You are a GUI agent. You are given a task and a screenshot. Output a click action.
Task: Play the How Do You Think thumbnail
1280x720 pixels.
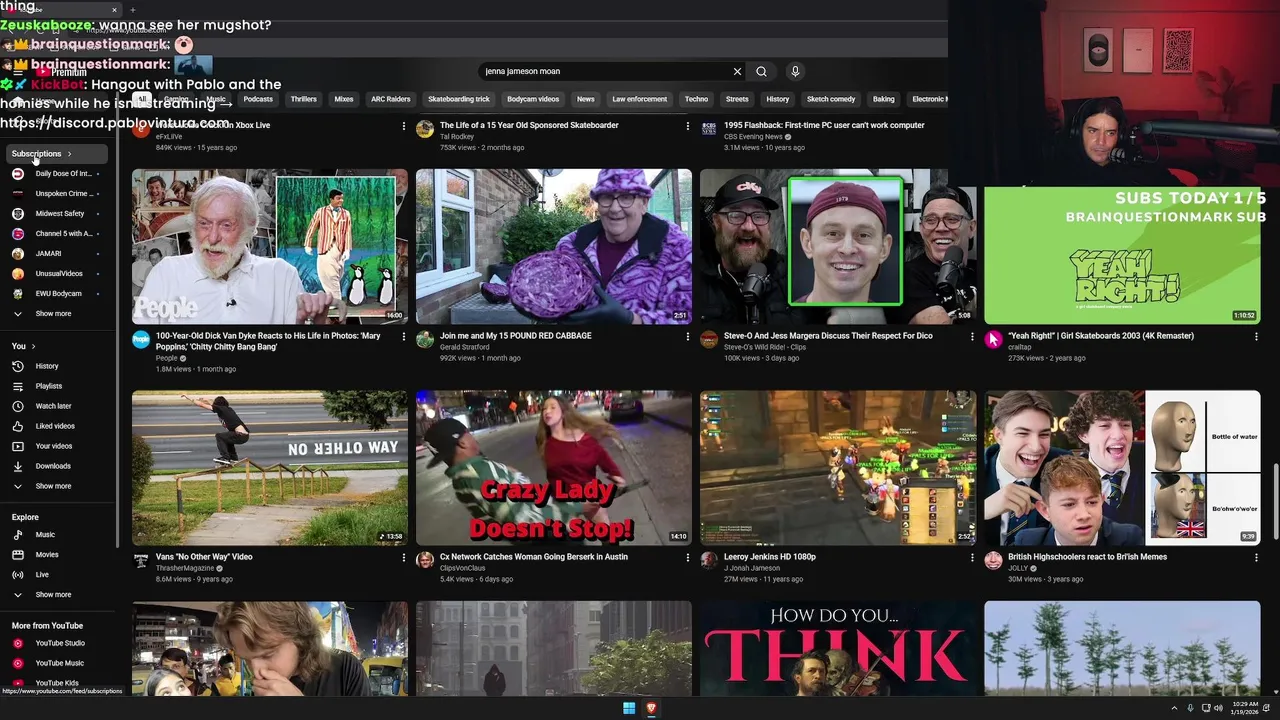(x=838, y=648)
